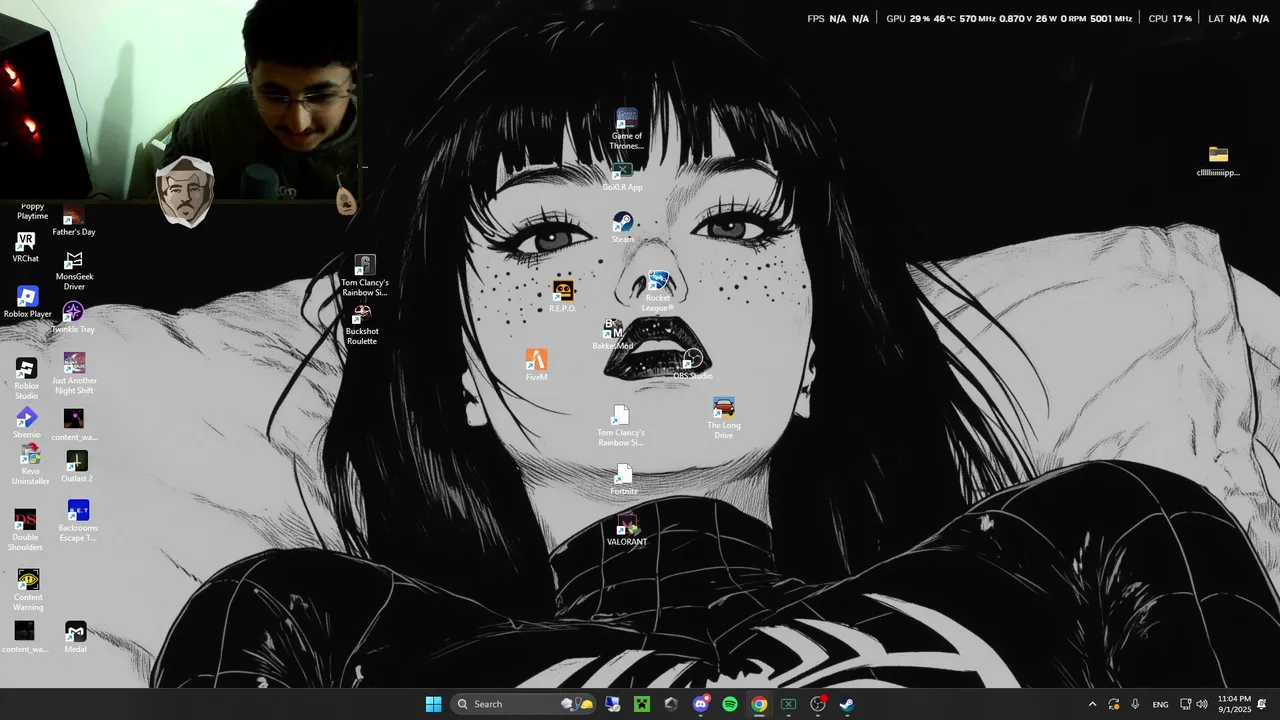Select the BakkesMod desktop shortcut
Screen dimensions: 1280x720
612,335
